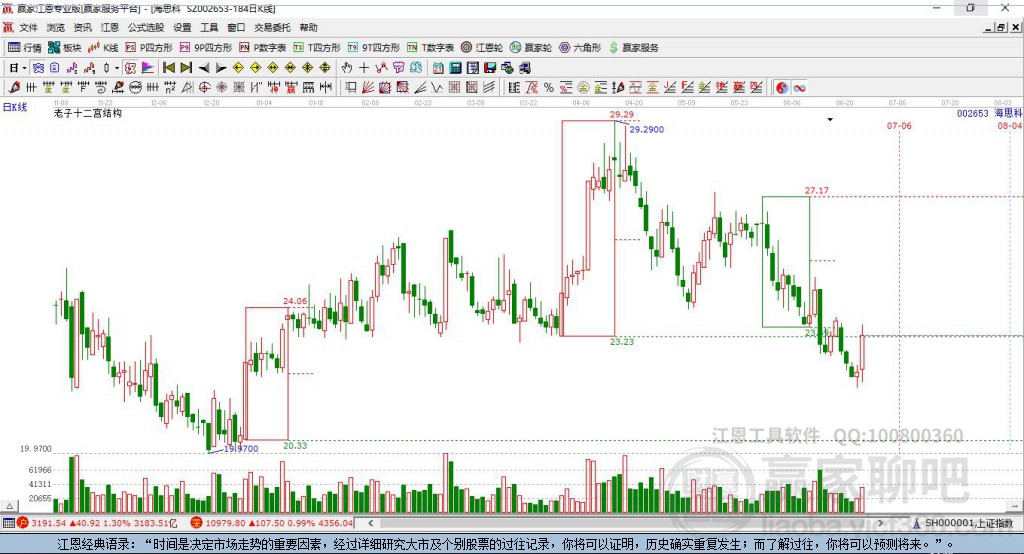Select the circled crosshair target tool
Image resolution: width=1024 pixels, height=554 pixels.
(204, 88)
